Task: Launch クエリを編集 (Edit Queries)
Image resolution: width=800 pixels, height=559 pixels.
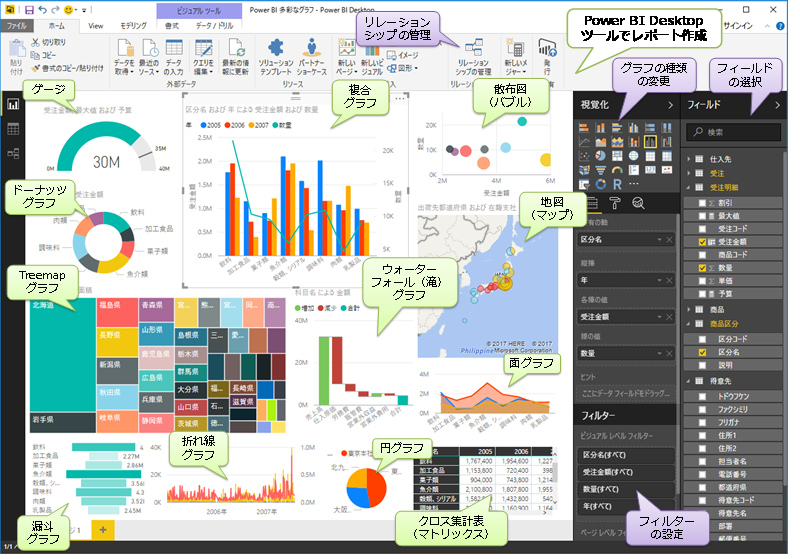Action: (x=203, y=57)
